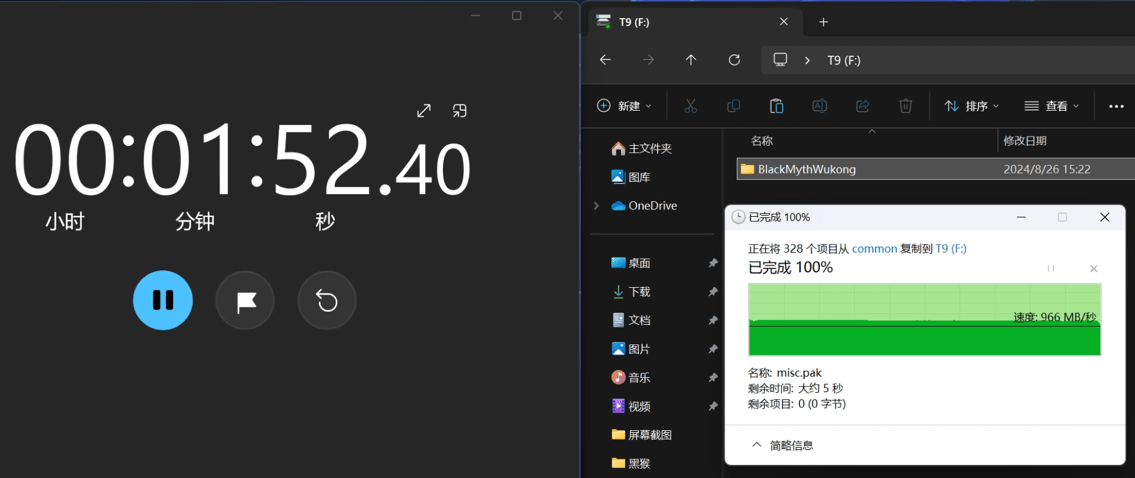Open the 查看 view dropdown
This screenshot has width=1135, height=478.
pyautogui.click(x=1051, y=106)
